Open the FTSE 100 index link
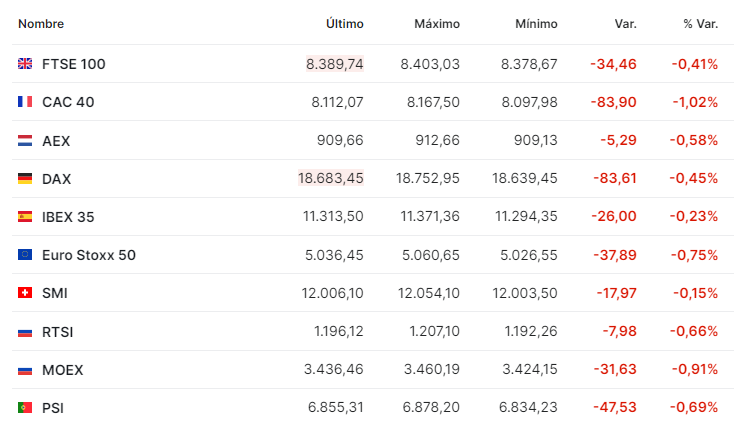 pyautogui.click(x=73, y=64)
